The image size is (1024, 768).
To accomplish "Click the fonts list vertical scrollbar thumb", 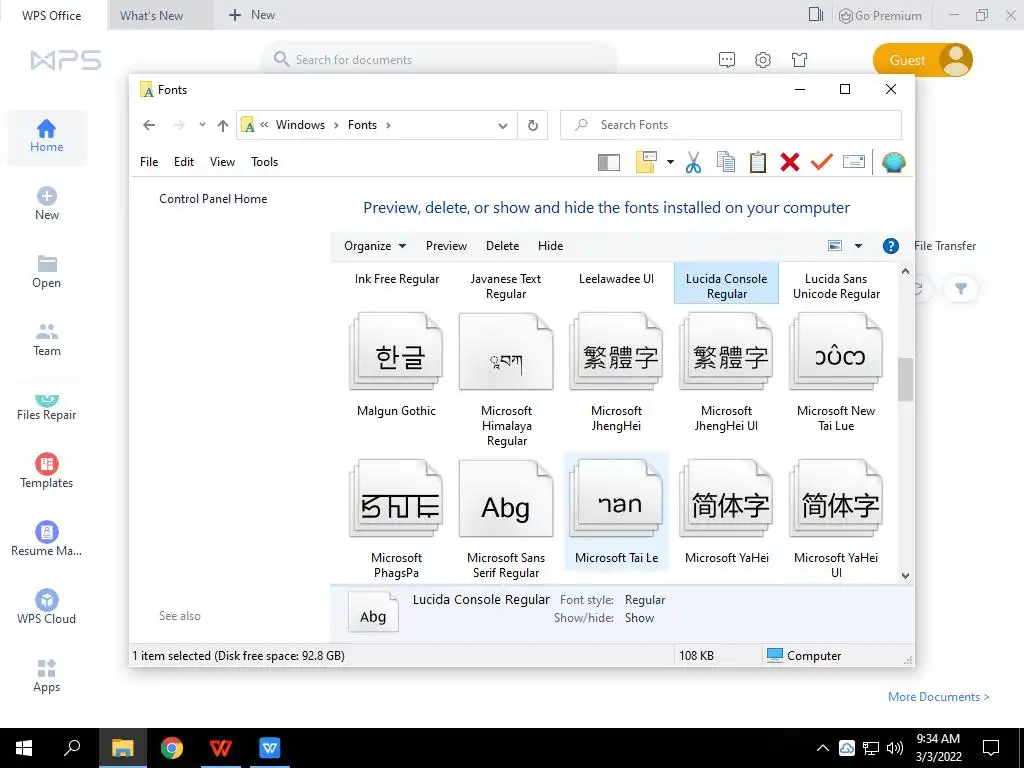I will click(x=905, y=379).
